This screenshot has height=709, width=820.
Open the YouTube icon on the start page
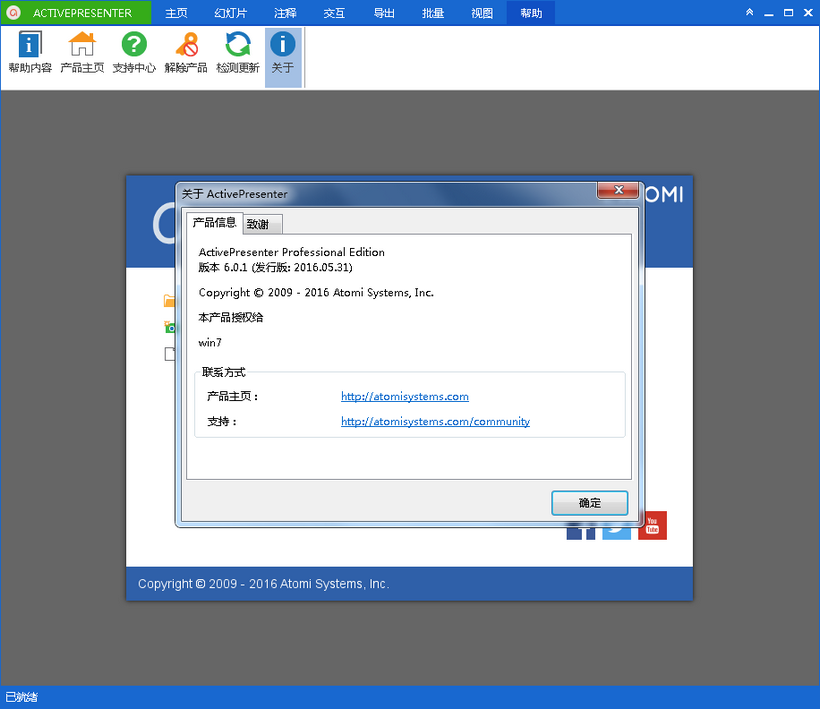tap(652, 525)
